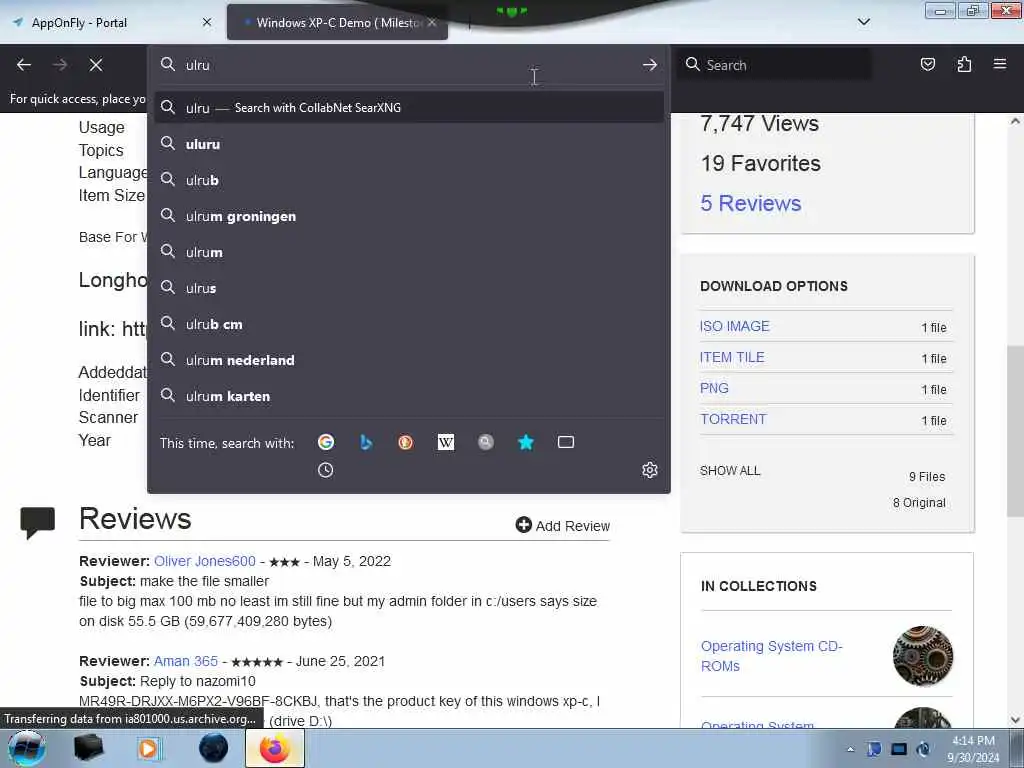Download the ISO IMAGE option
This screenshot has width=1024, height=768.
coord(735,326)
